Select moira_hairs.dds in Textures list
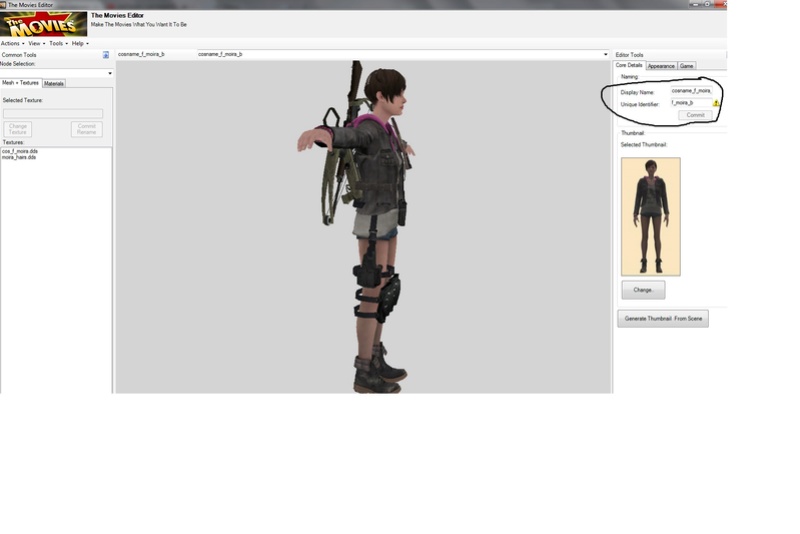 (19, 158)
